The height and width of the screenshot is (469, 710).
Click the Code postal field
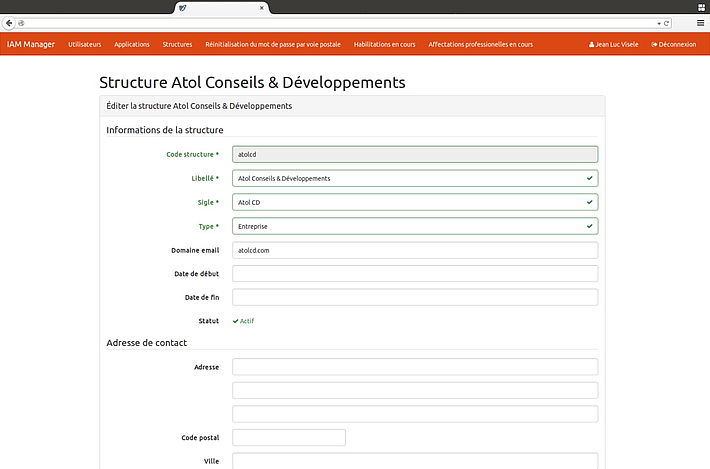[x=289, y=438]
